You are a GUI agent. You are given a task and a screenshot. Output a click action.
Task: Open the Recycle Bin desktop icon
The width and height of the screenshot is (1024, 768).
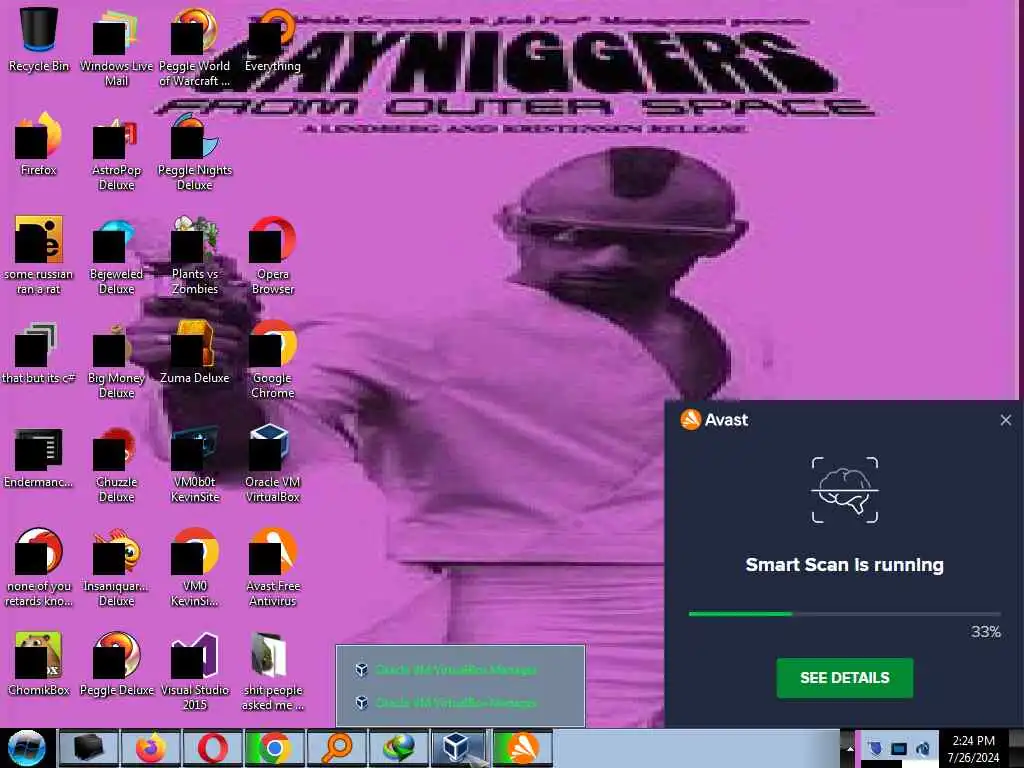(39, 39)
